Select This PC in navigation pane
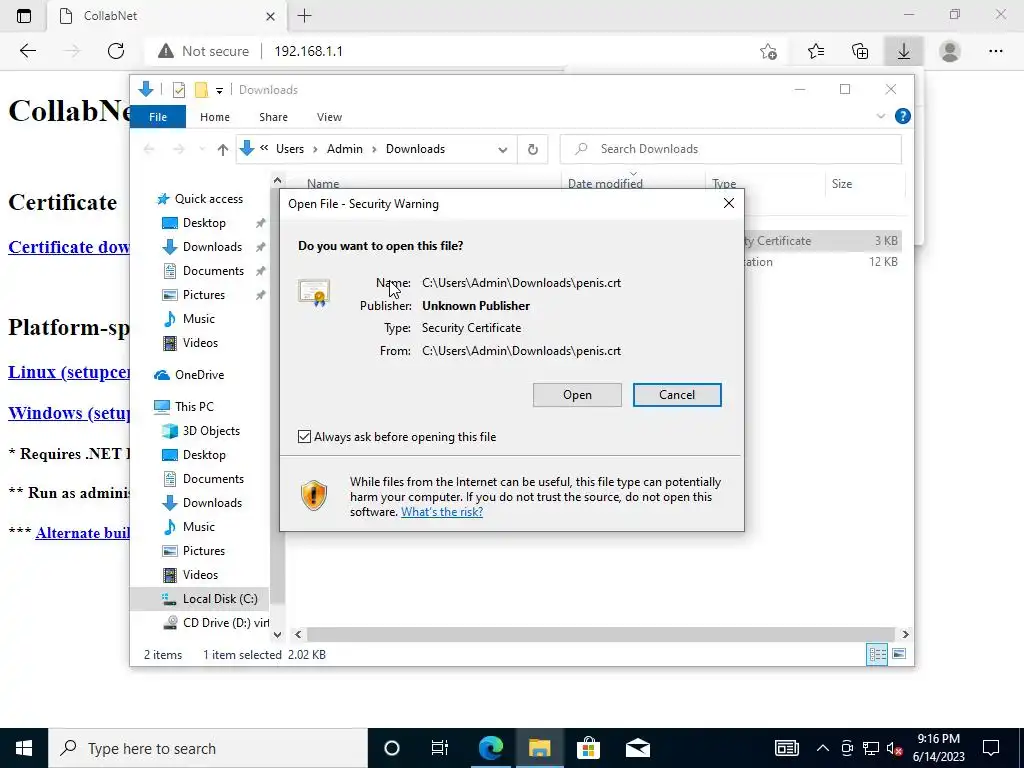The width and height of the screenshot is (1024, 768). [x=194, y=407]
